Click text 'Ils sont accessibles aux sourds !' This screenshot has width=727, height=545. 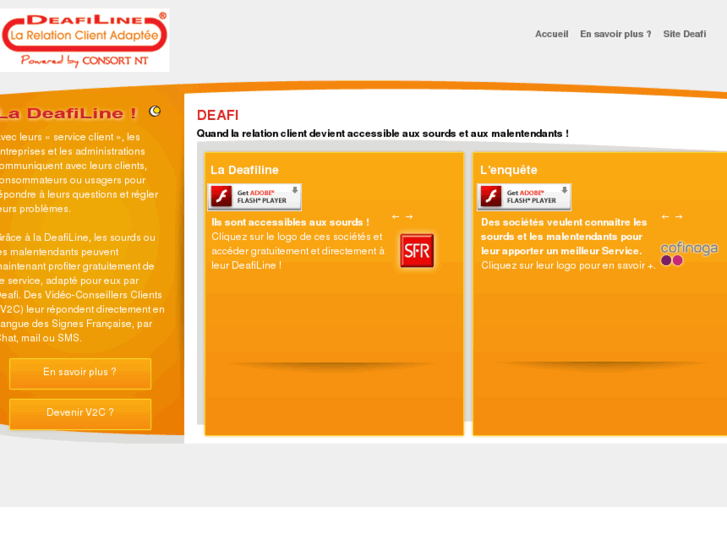point(290,222)
